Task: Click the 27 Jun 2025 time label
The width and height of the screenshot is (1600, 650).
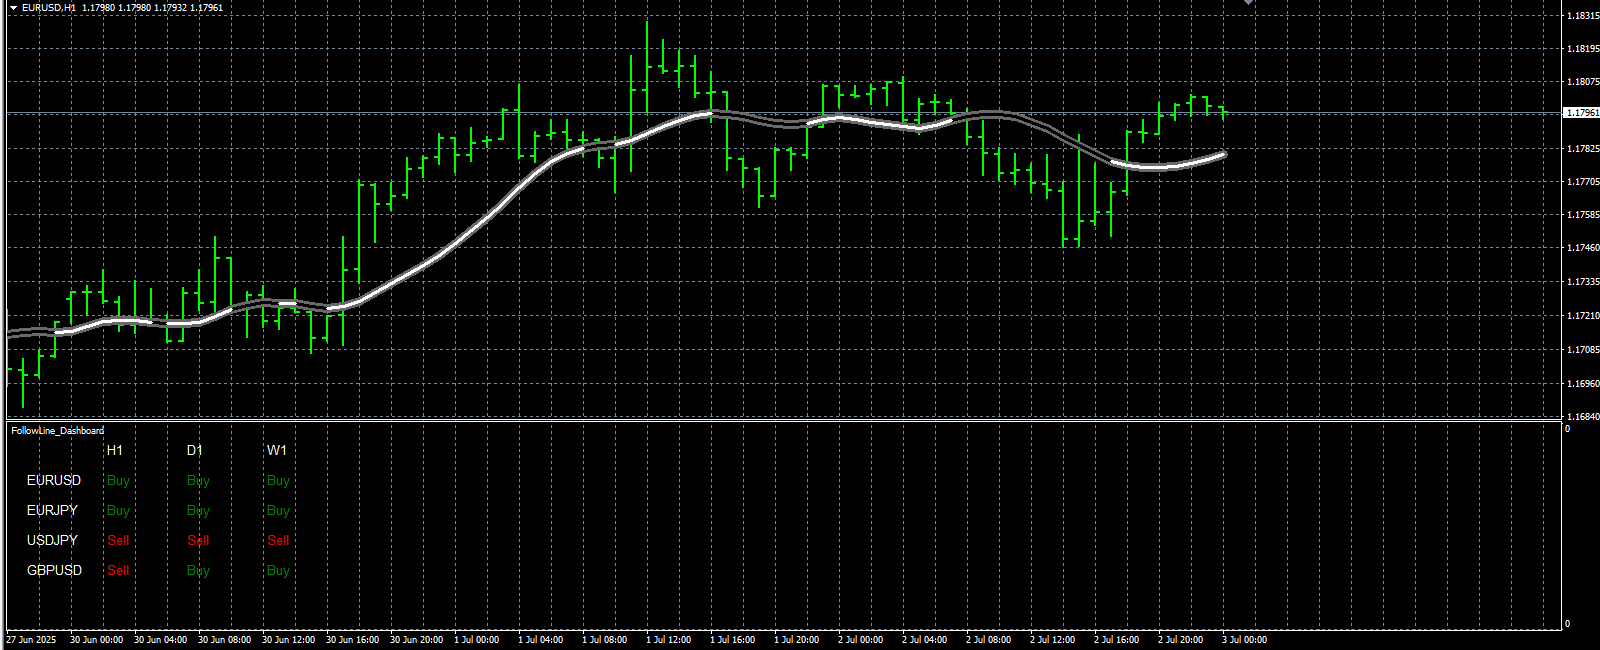Action: click(x=31, y=640)
